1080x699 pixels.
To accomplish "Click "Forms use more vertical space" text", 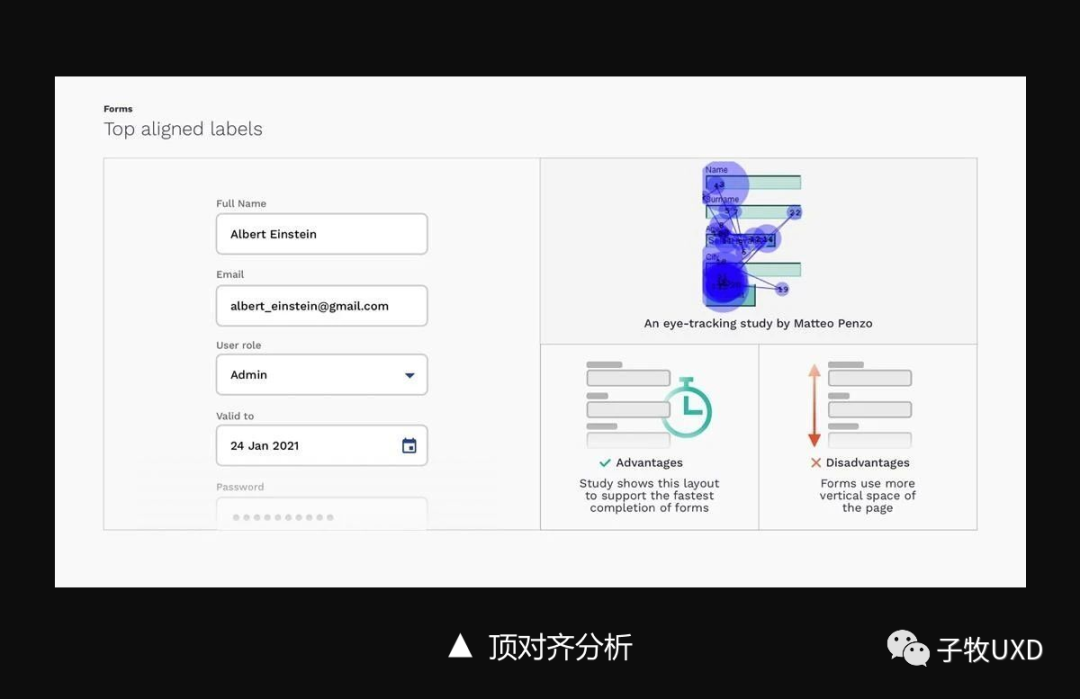I will coord(867,496).
